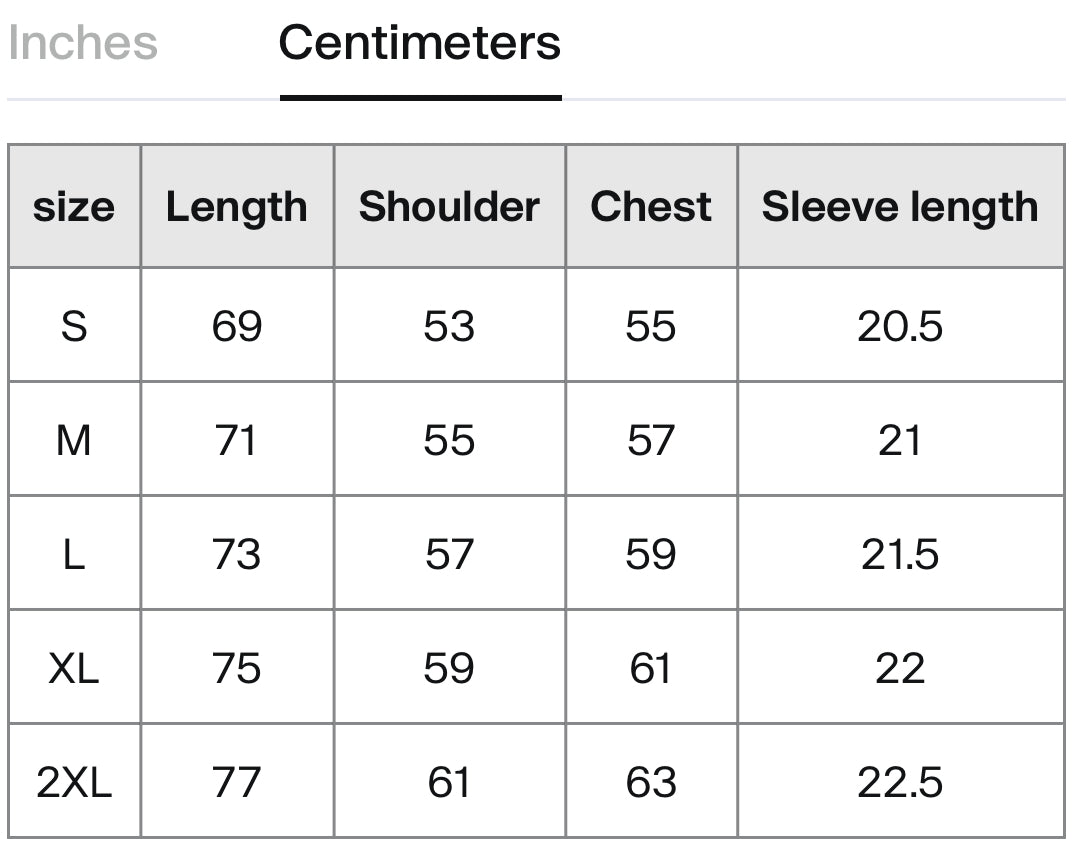
Task: Click the Shoulder column header
Action: click(x=449, y=207)
